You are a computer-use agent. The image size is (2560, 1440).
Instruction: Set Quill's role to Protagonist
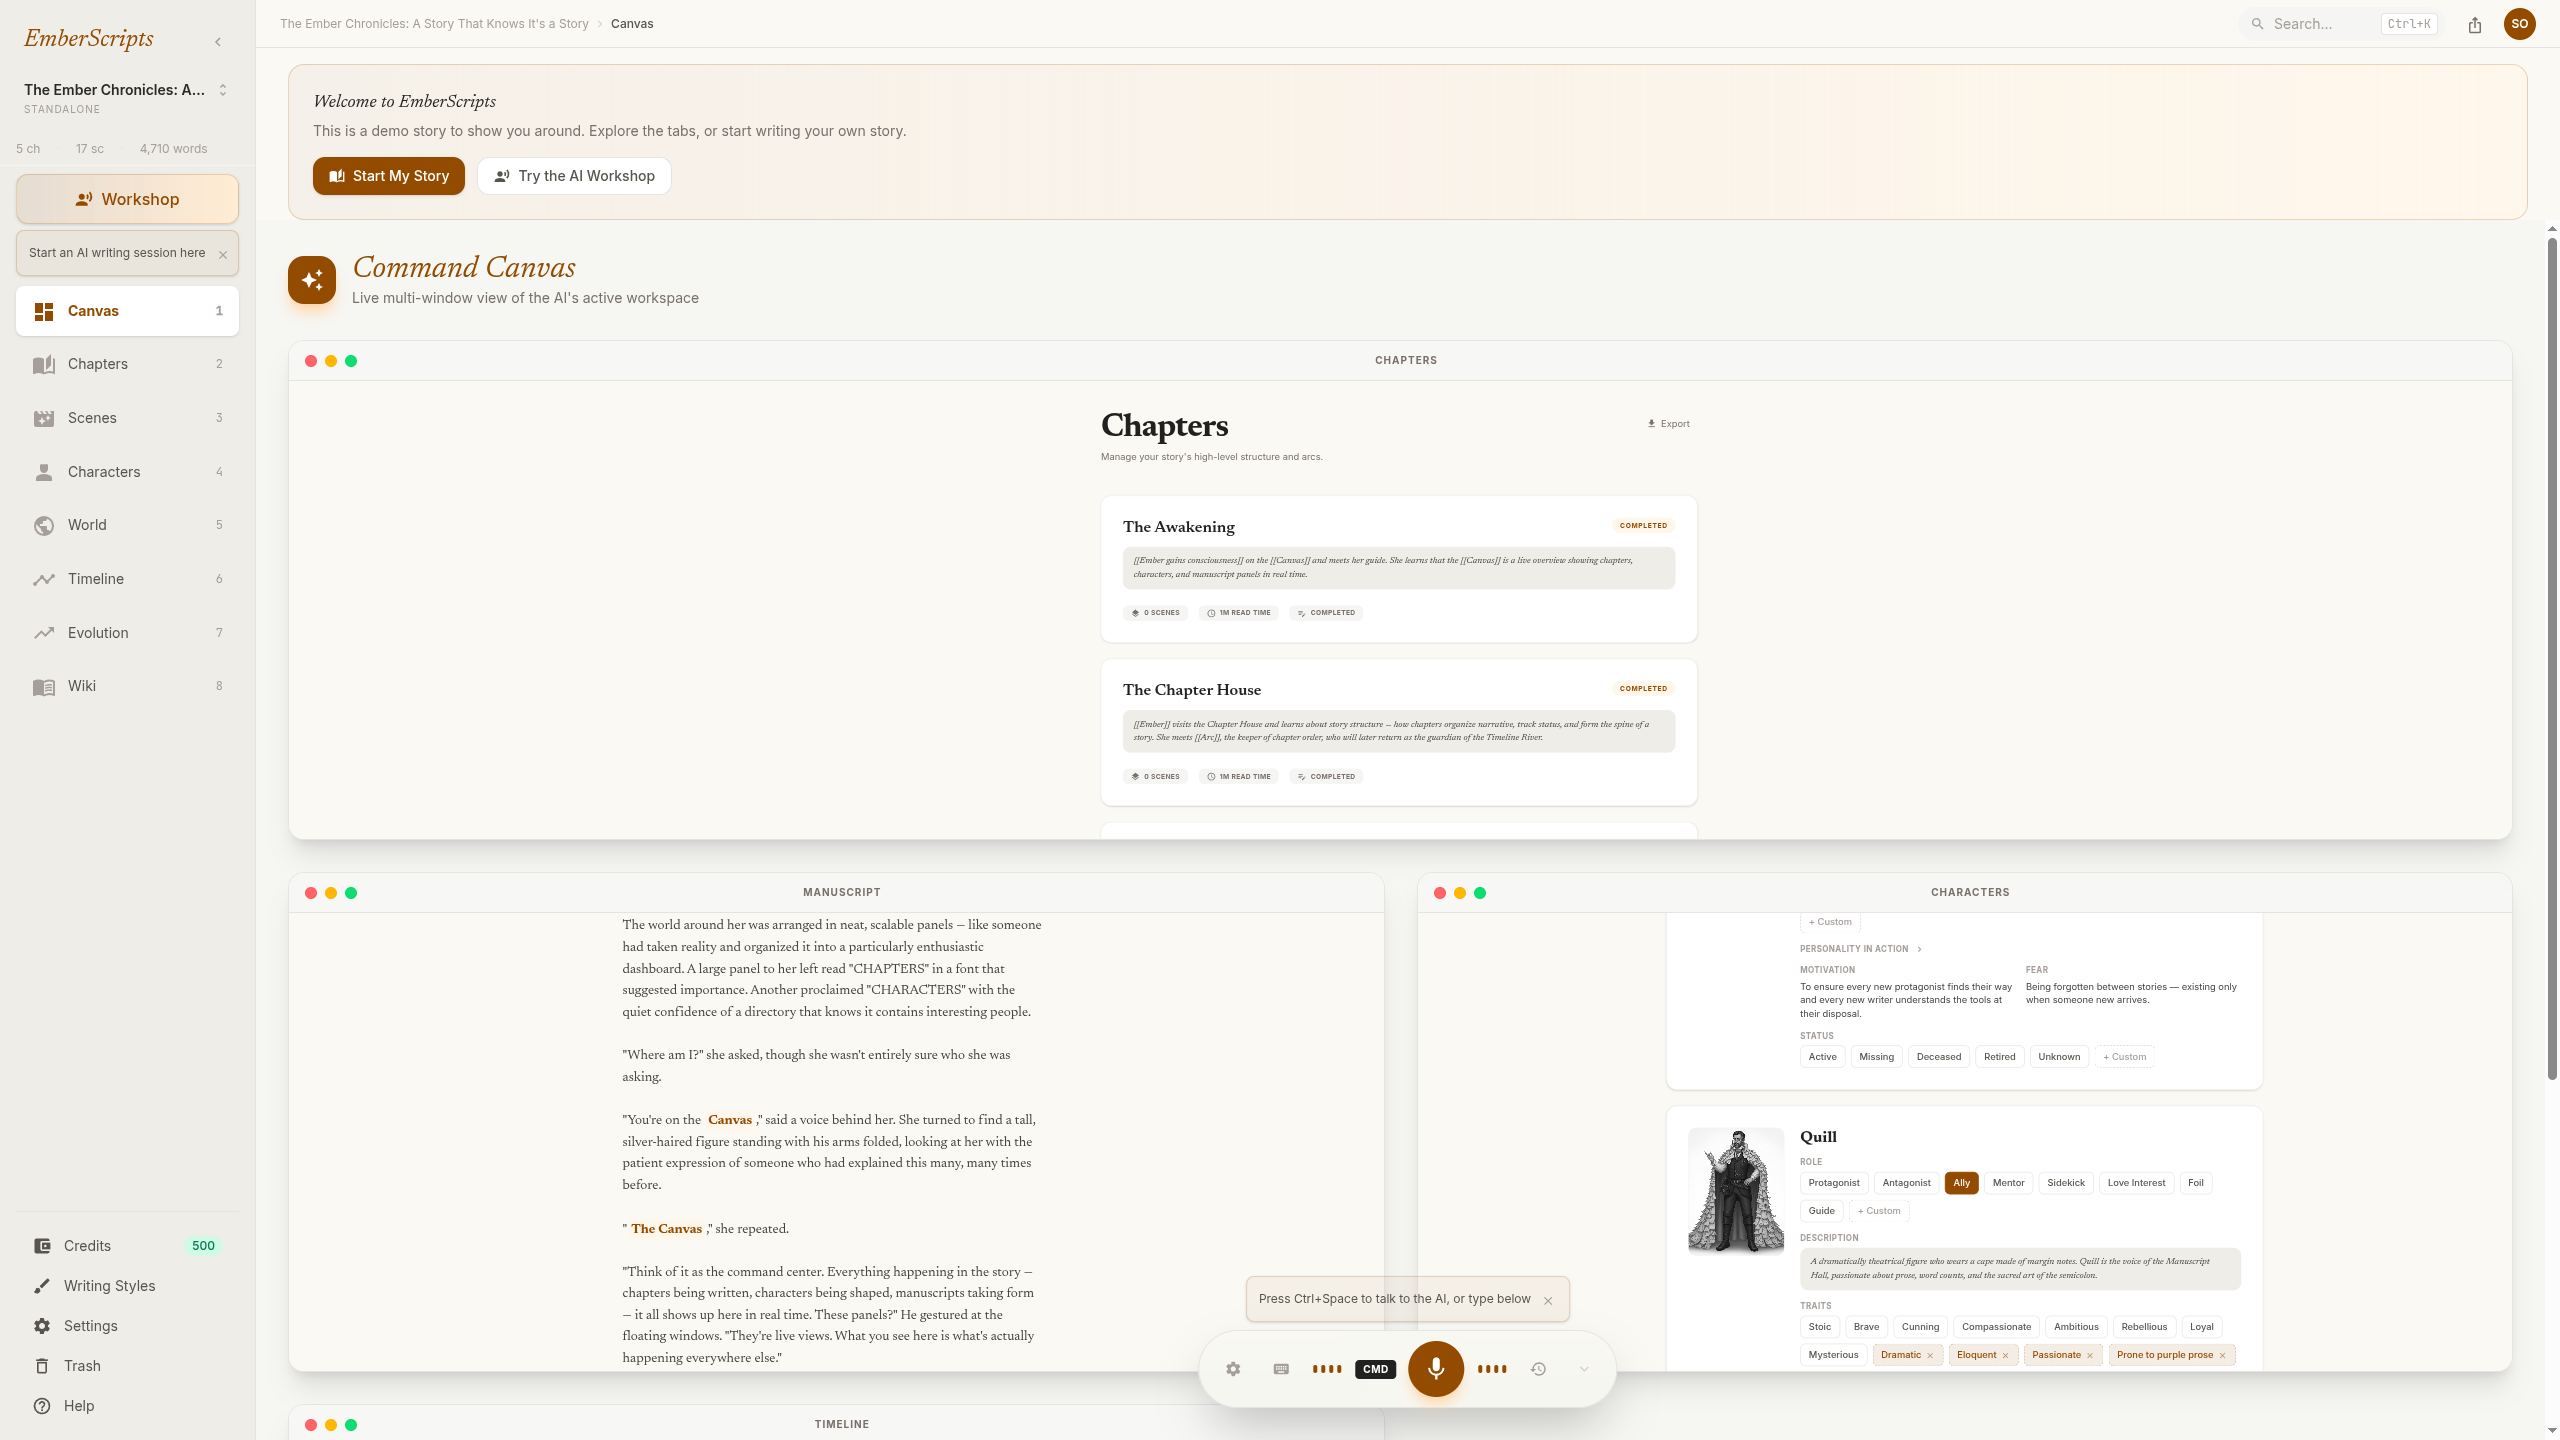[x=1834, y=1183]
